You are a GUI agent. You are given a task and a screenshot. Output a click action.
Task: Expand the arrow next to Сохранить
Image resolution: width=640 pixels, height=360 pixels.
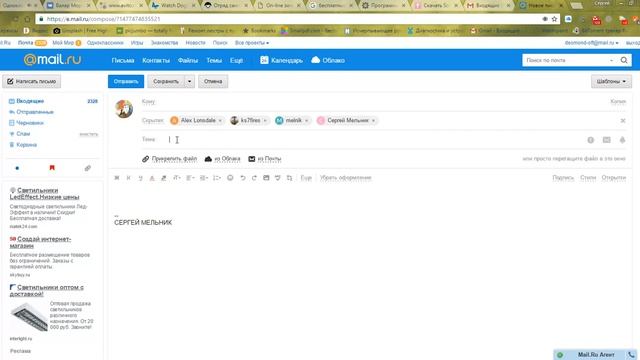coord(189,82)
